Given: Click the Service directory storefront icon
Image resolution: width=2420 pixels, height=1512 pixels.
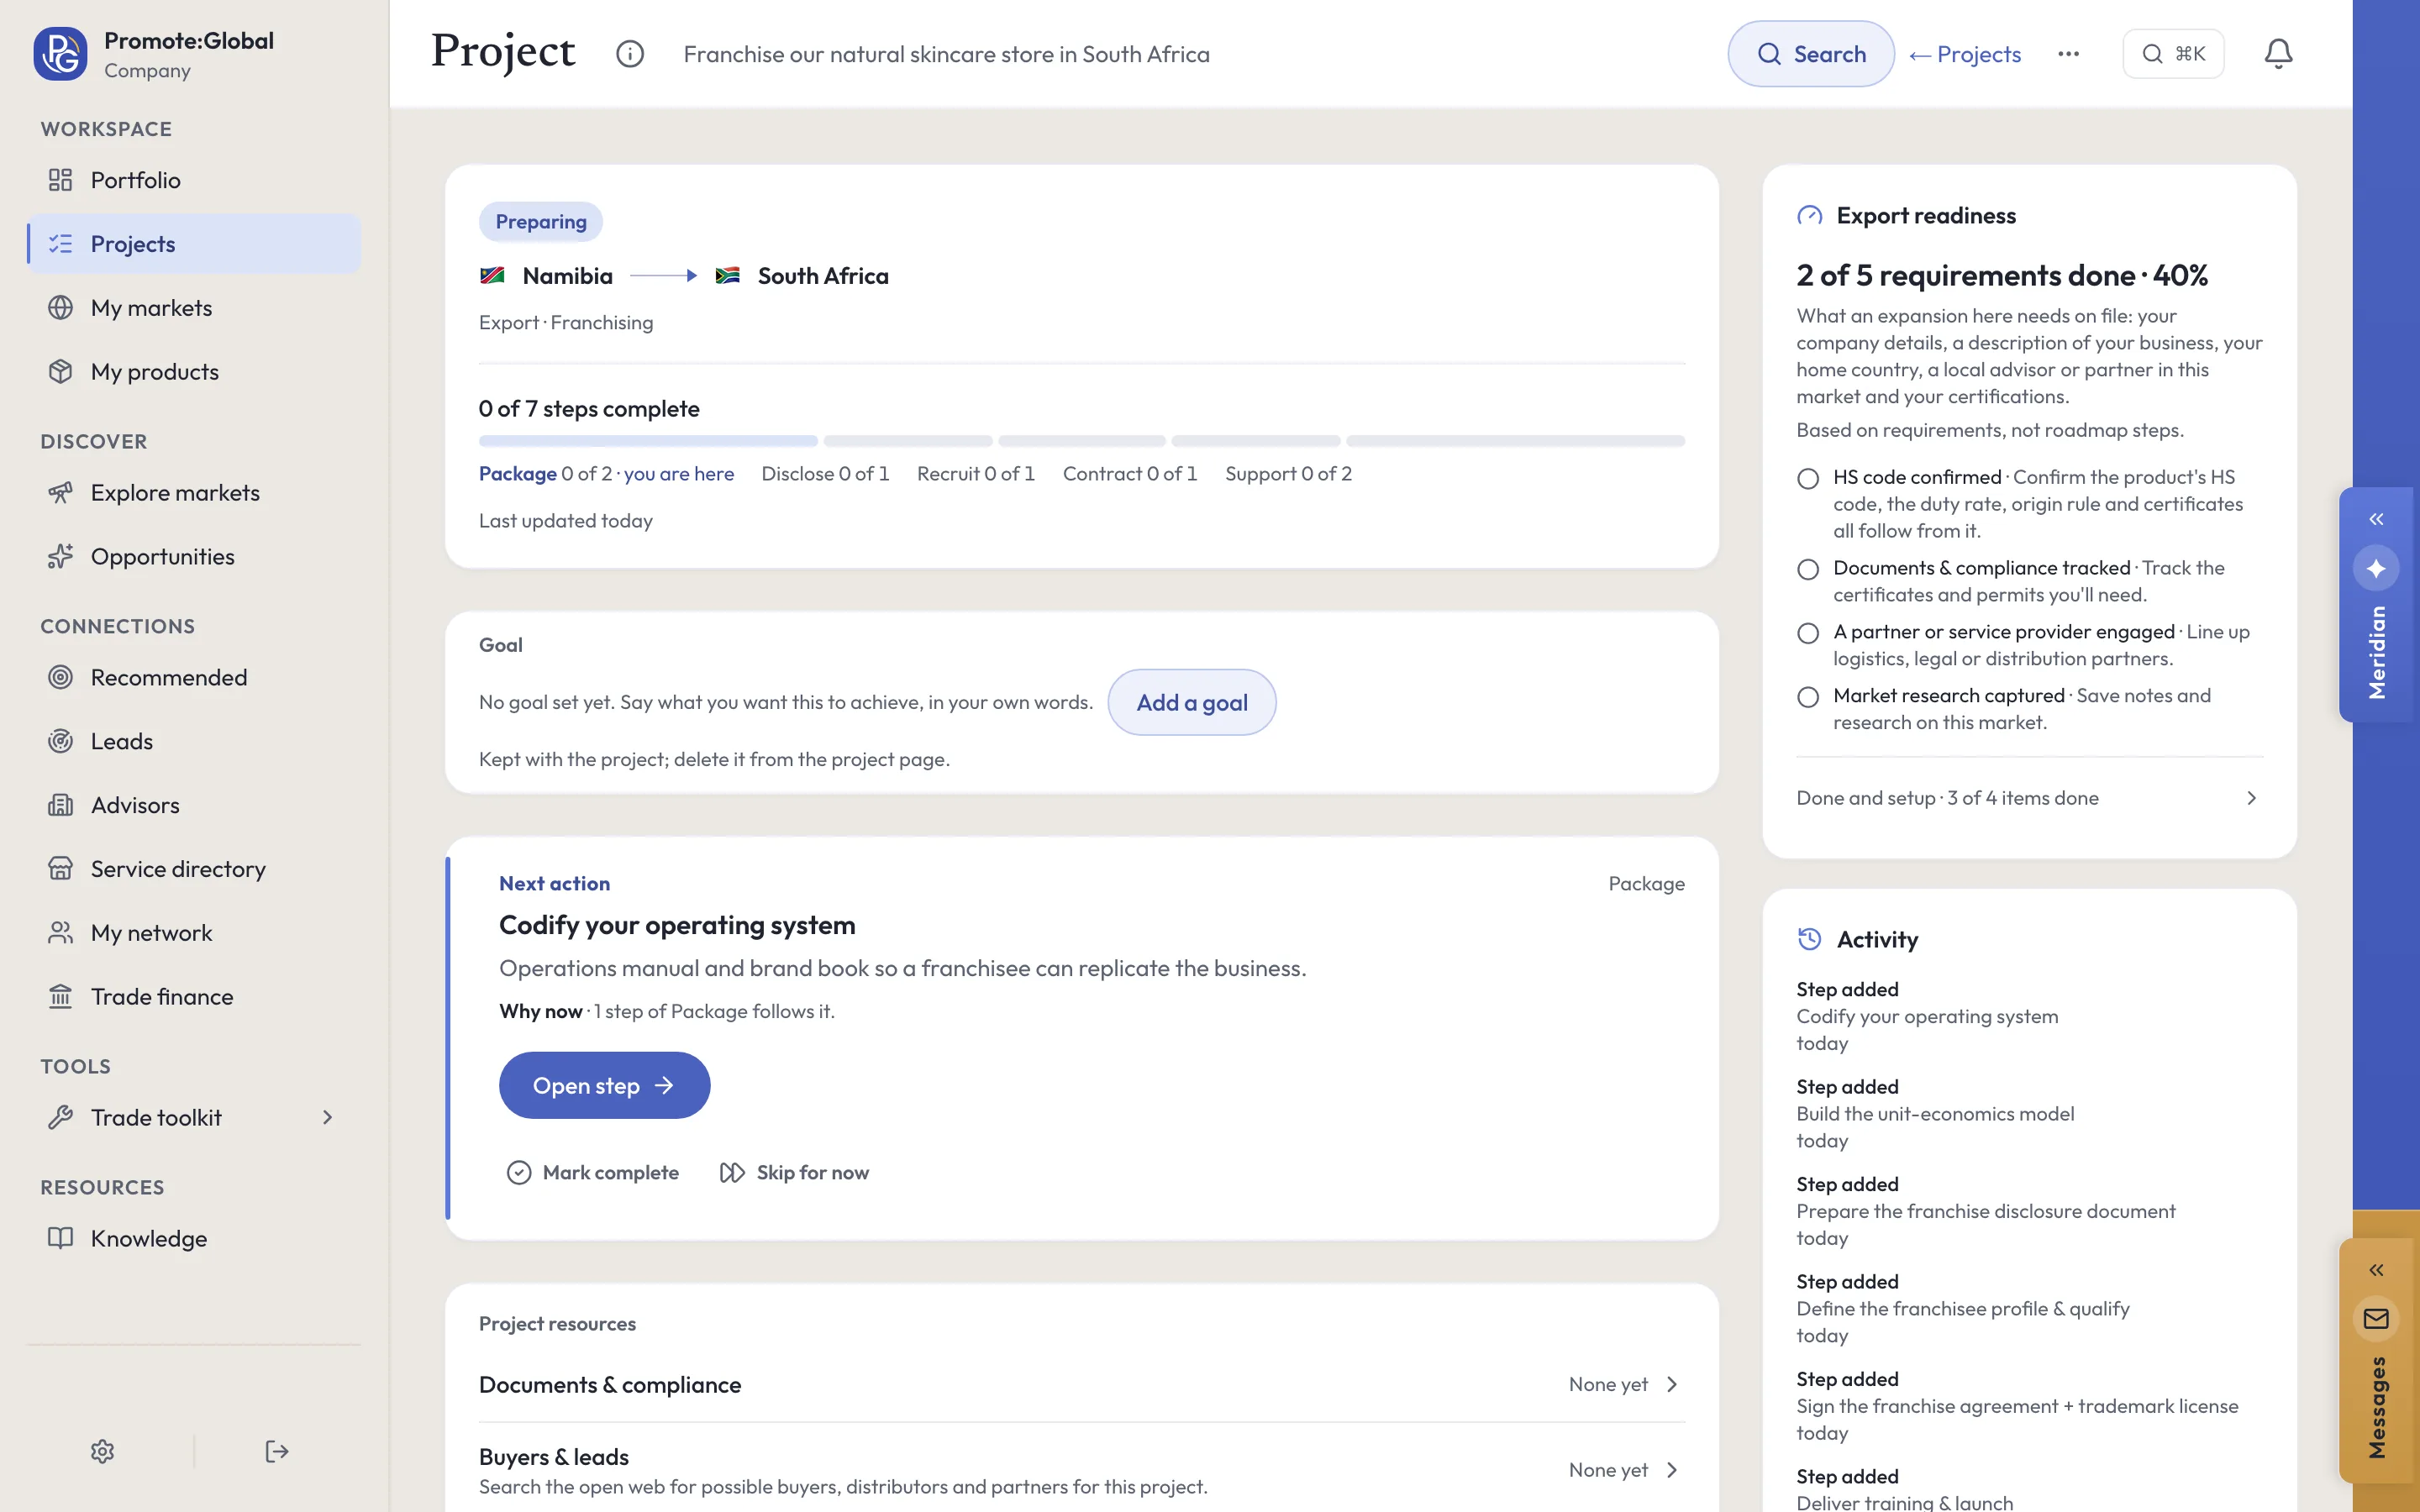Looking at the screenshot, I should click(x=61, y=869).
